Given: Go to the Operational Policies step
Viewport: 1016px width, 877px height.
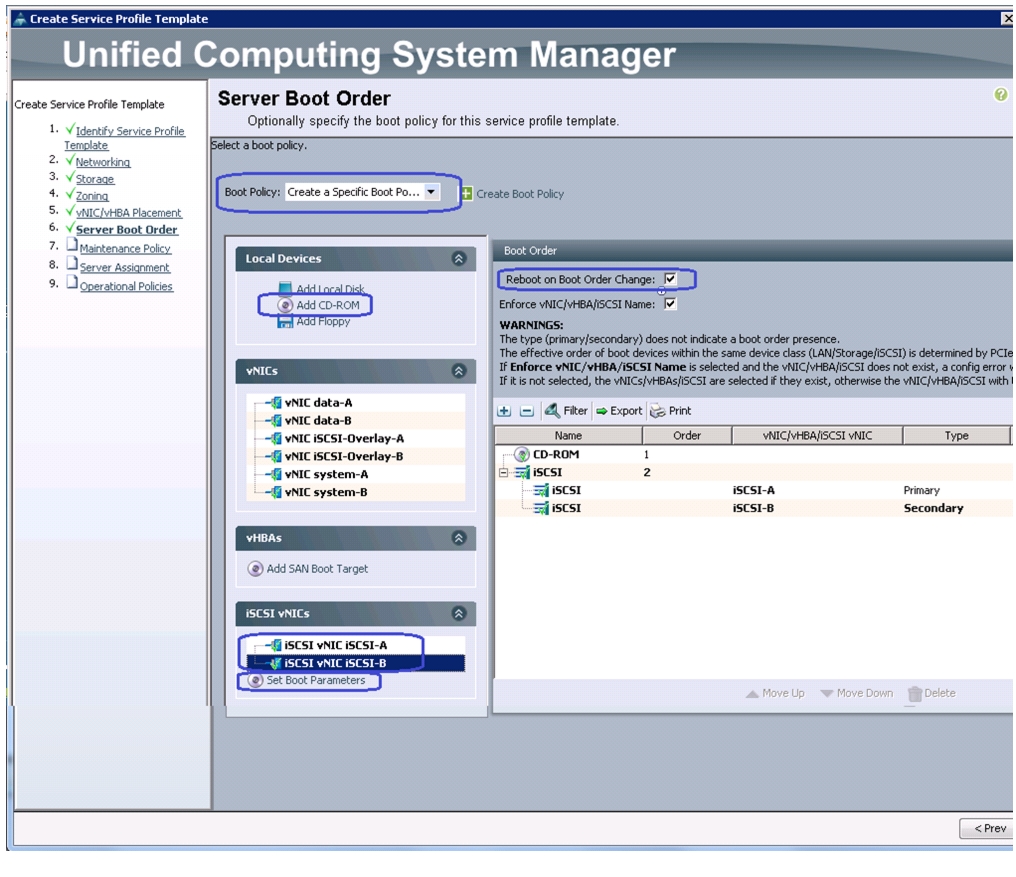Looking at the screenshot, I should click(x=126, y=286).
